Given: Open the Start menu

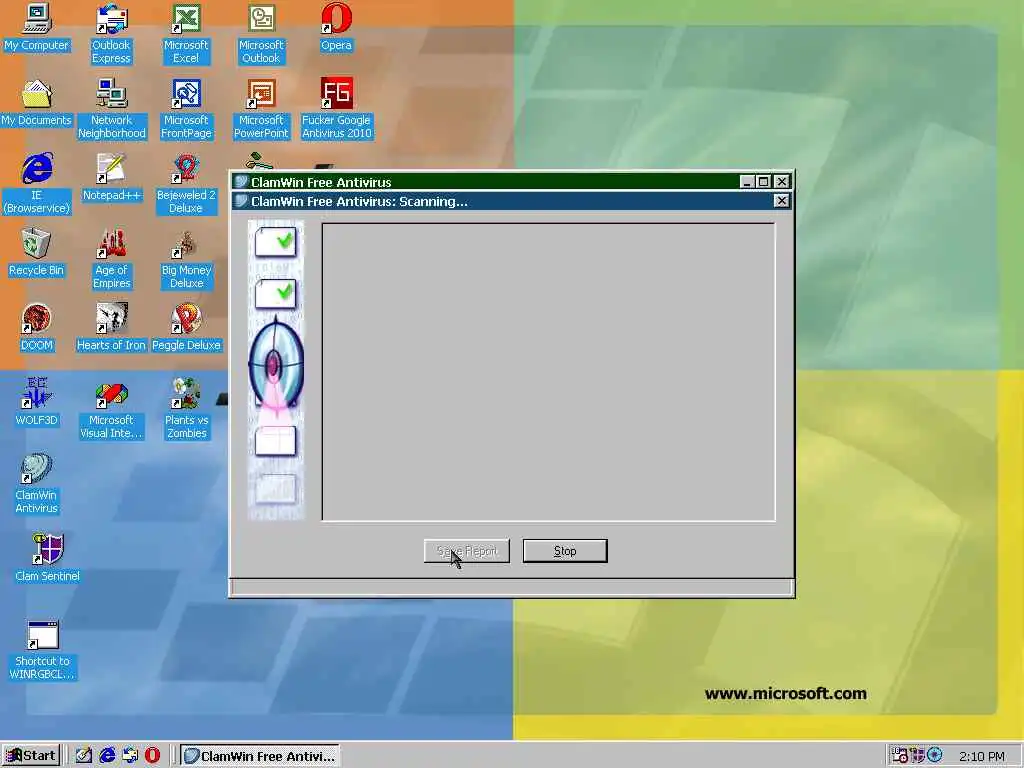Looking at the screenshot, I should [x=31, y=756].
